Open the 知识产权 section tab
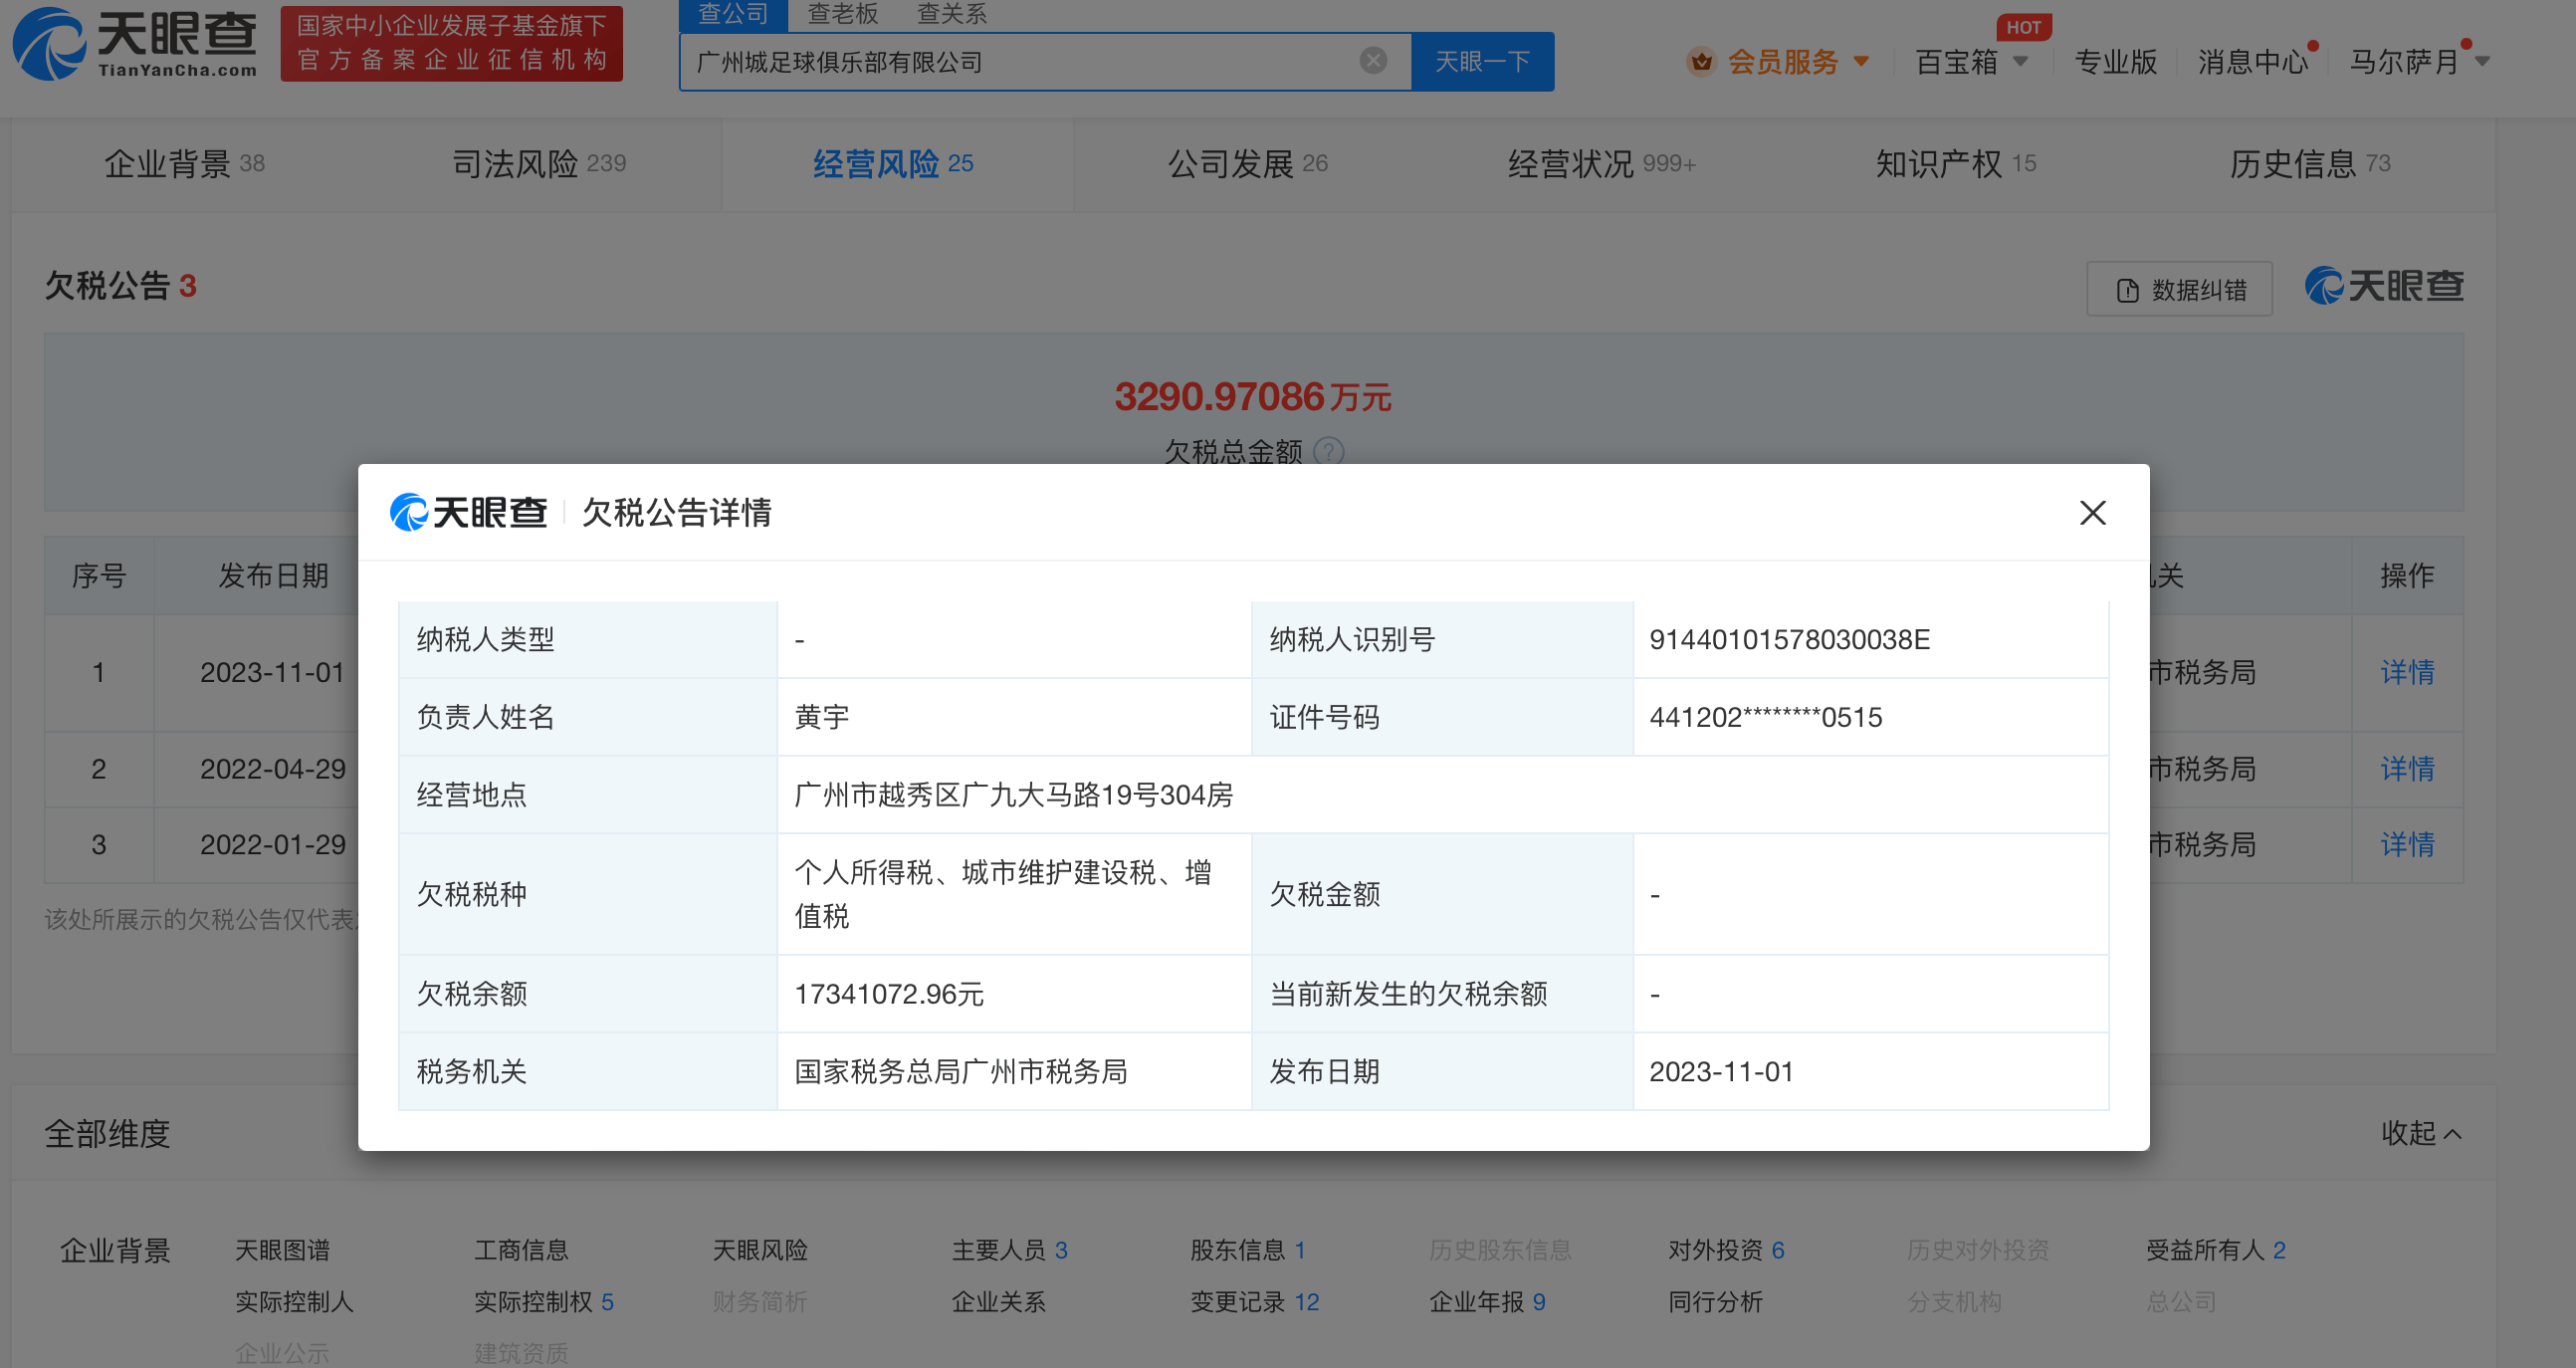Screen dimensions: 2576x1368 [1956, 164]
